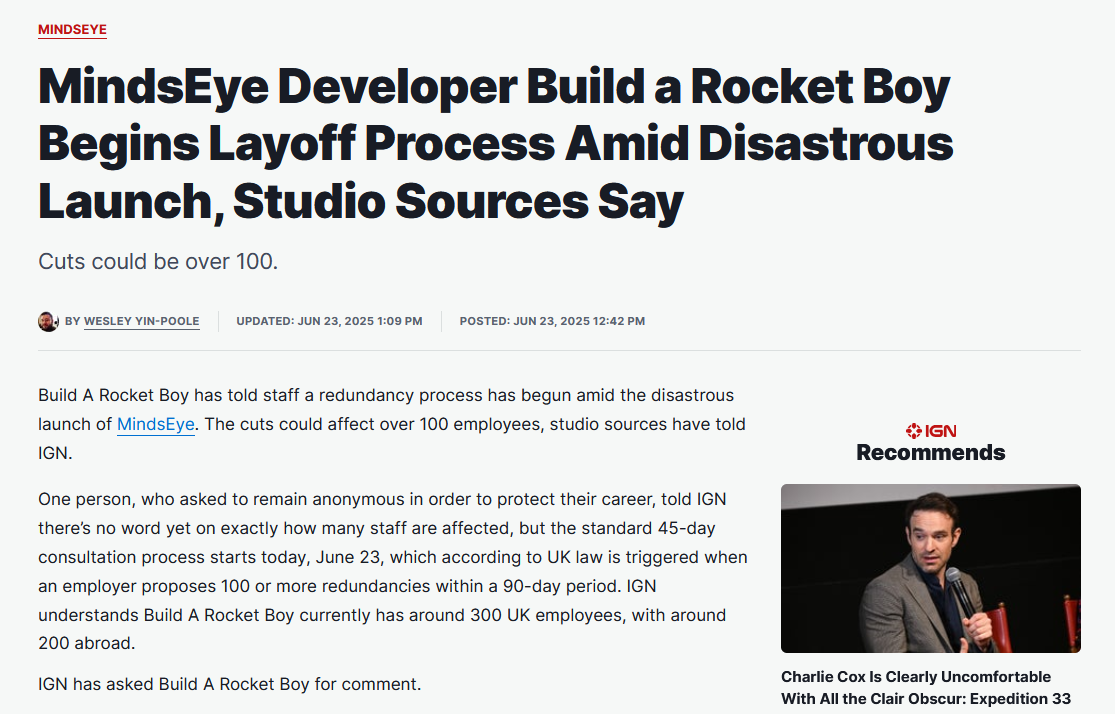Open author link WESLEY YIN-POOLE
Viewport: 1115px width, 714px height.
point(142,321)
